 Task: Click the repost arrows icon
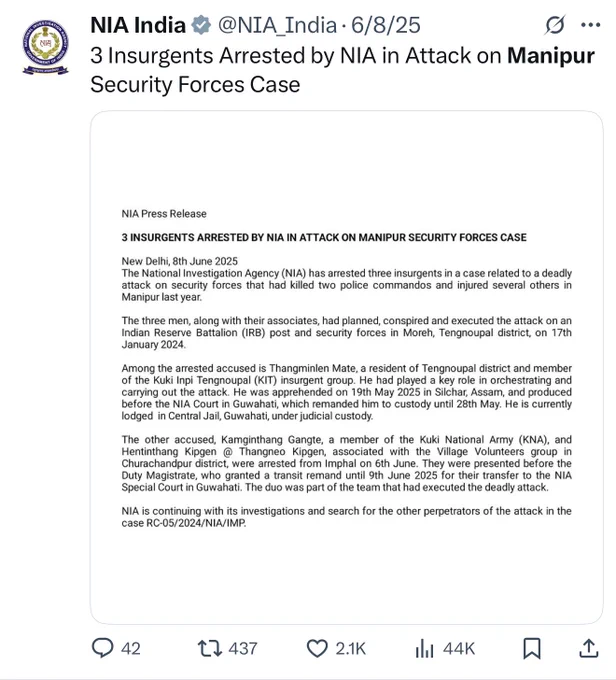pyautogui.click(x=210, y=648)
